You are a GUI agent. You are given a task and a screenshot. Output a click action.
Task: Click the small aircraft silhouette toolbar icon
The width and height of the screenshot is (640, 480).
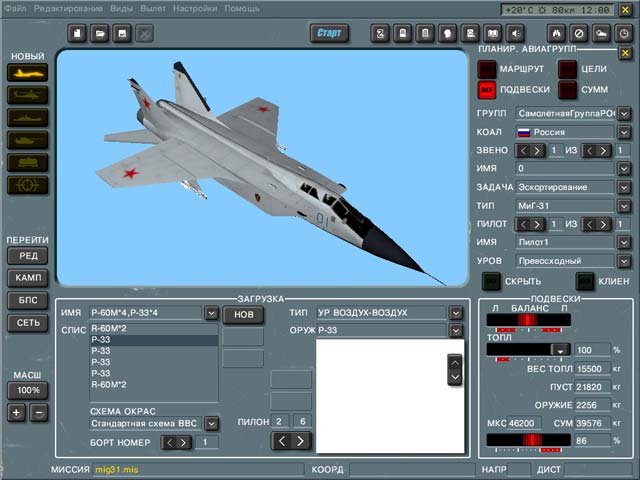[x=601, y=33]
